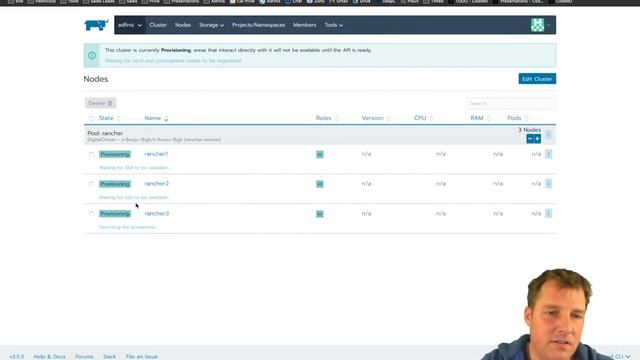Viewport: 640px width, 360px height.
Task: Open the Forums footer link
Action: (84, 356)
